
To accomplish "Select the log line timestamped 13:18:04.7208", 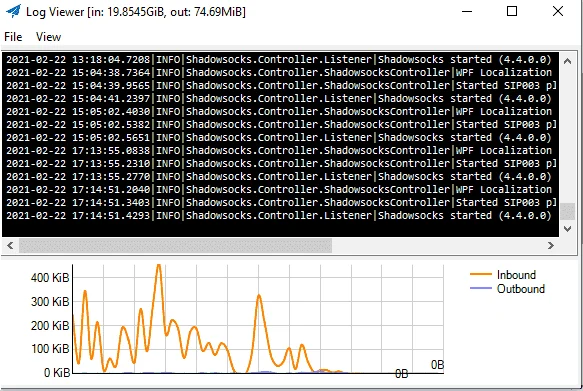I will click(x=279, y=59).
